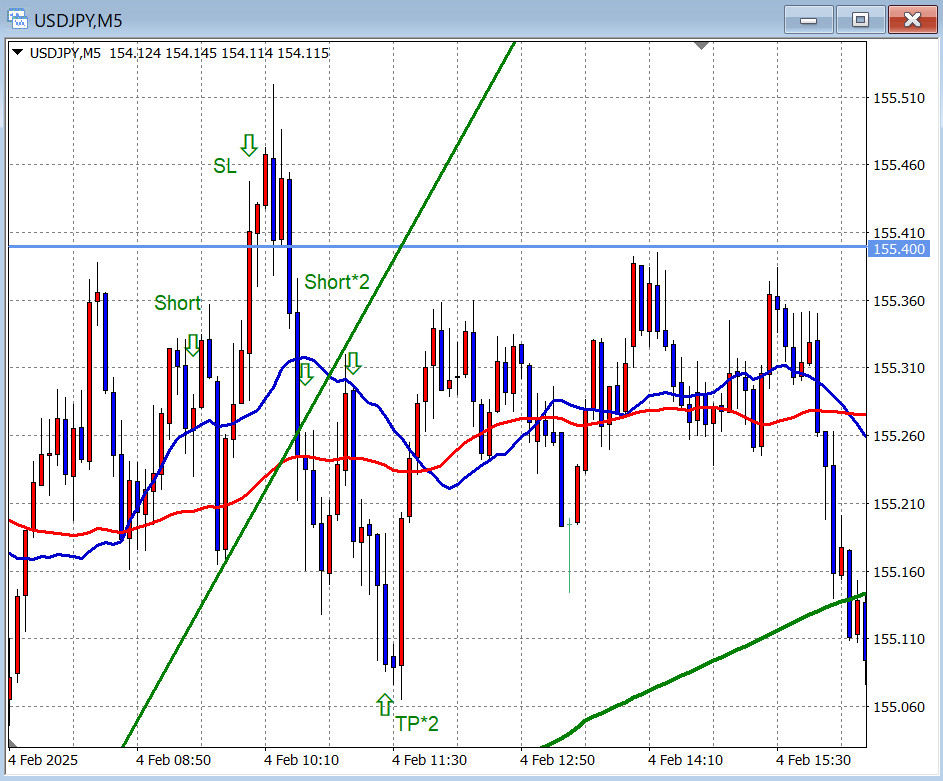Select the green Short text label

coord(177,303)
